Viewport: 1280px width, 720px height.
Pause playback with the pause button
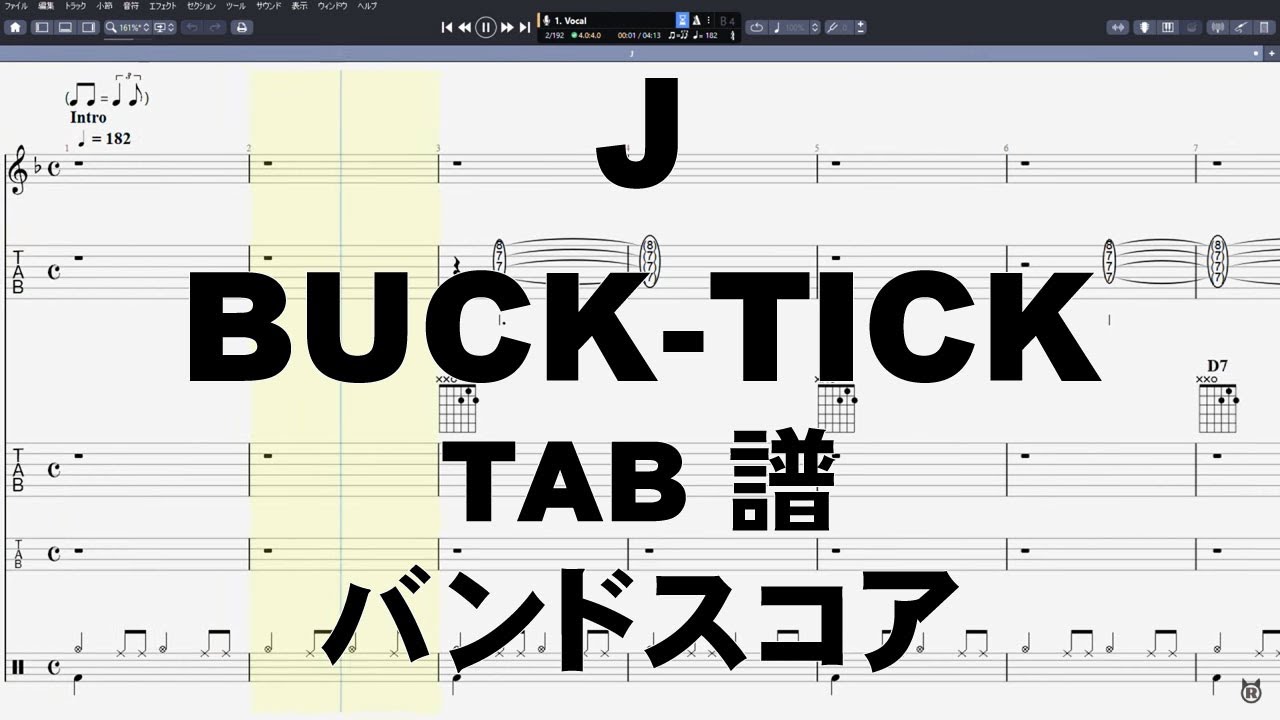485,28
